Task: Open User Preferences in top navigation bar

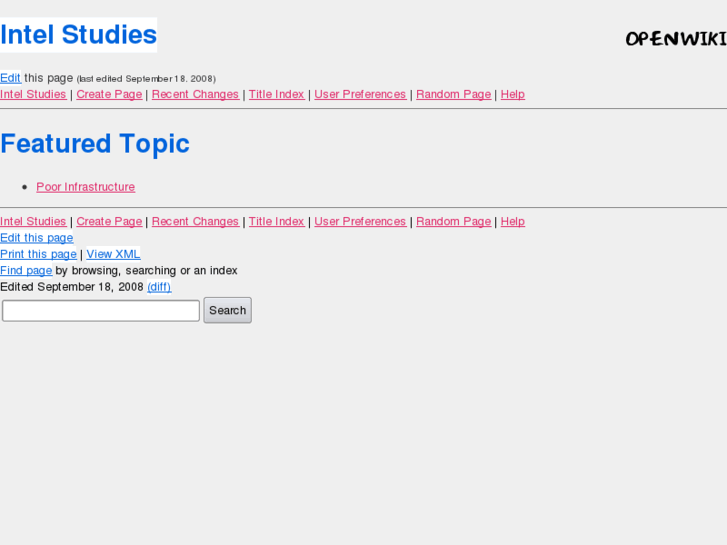Action: coord(360,94)
